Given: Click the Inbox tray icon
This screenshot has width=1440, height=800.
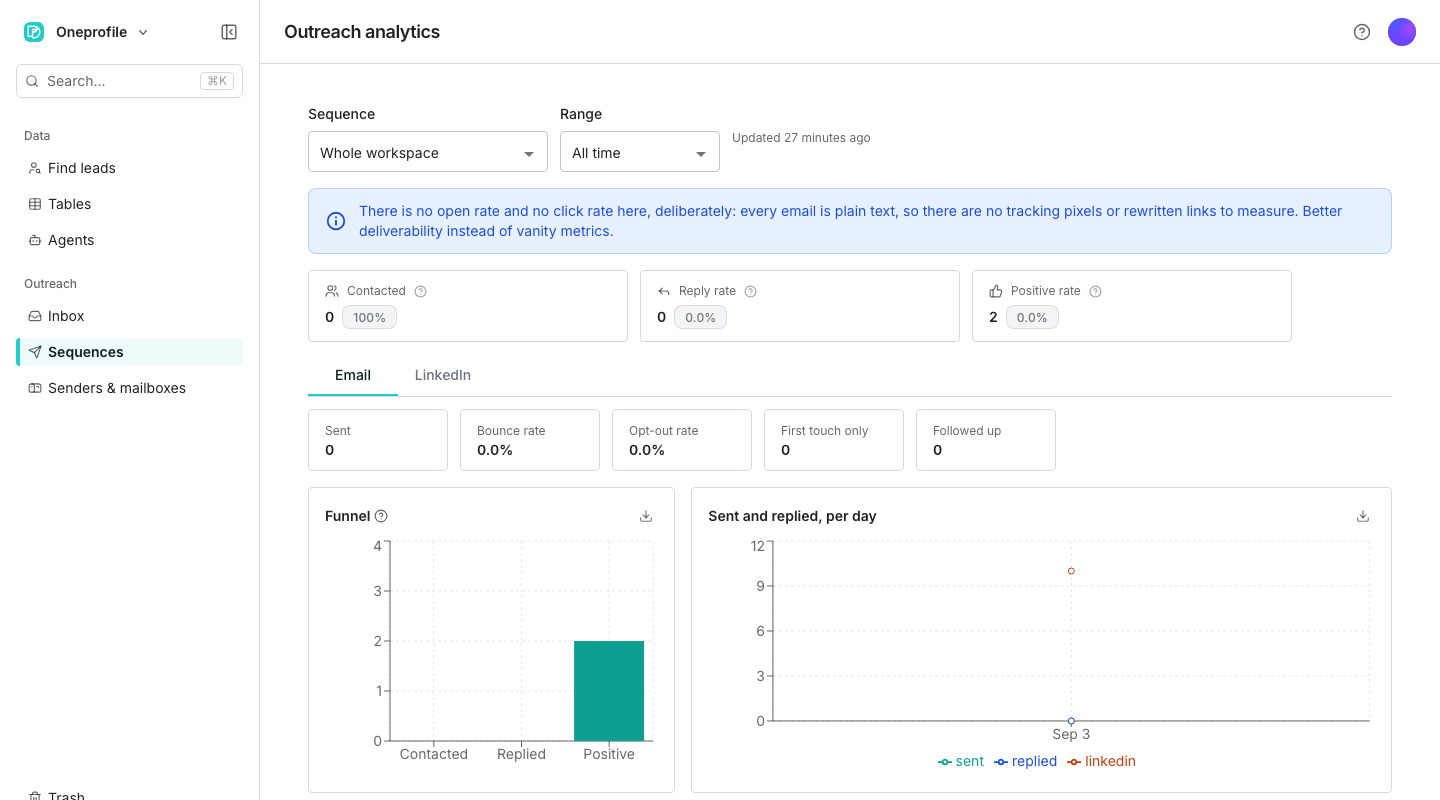Looking at the screenshot, I should (x=35, y=316).
